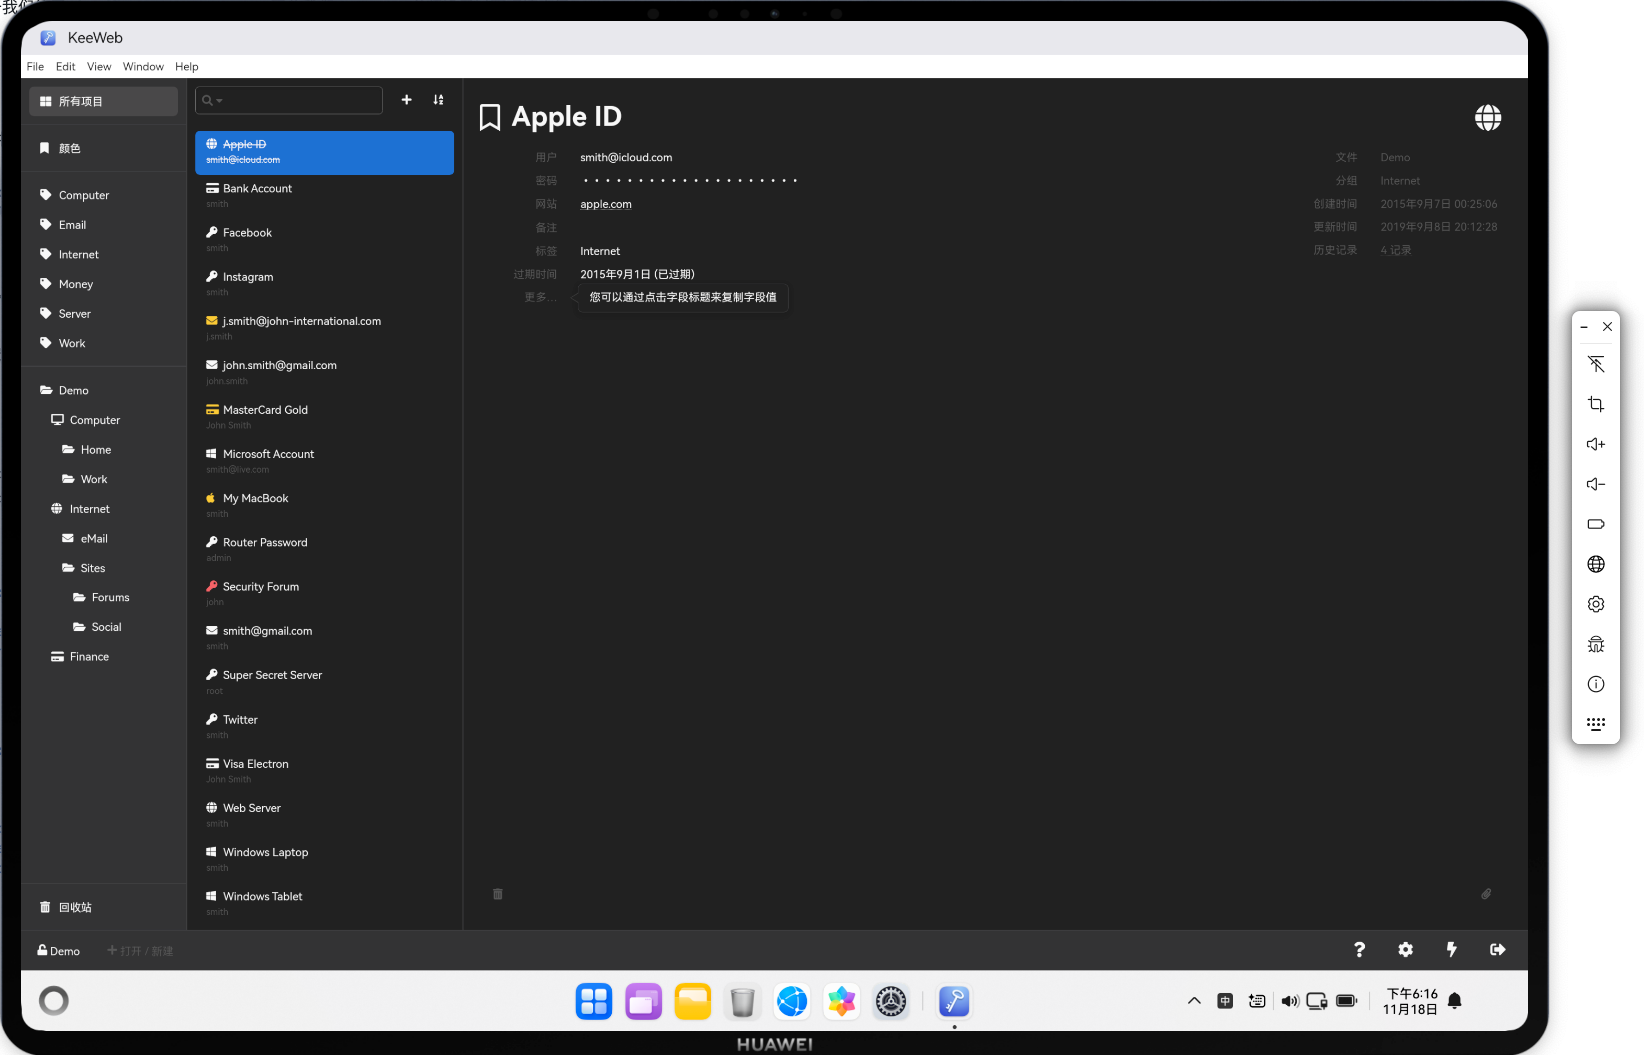Attach a file with paperclip icon
This screenshot has height=1055, width=1644.
pyautogui.click(x=1486, y=894)
